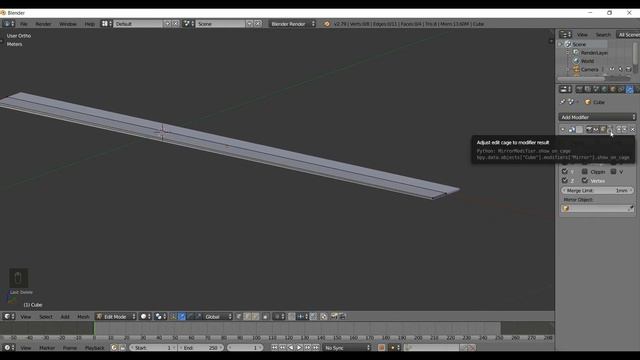
Task: Open the File menu
Action: pos(24,24)
